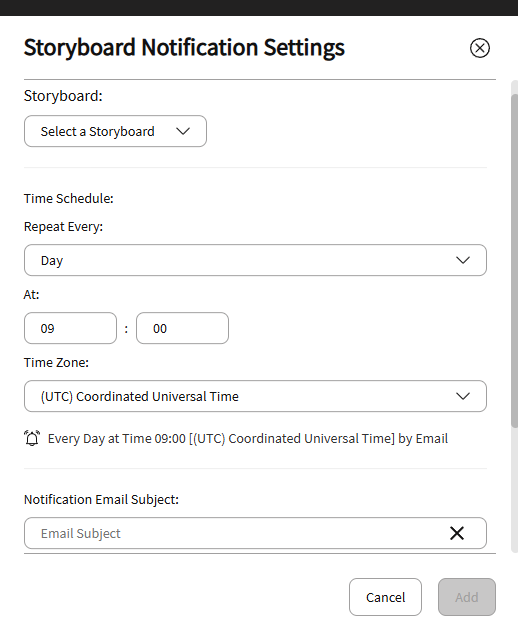Click the Time Schedule label
This screenshot has height=640, width=518.
(69, 198)
